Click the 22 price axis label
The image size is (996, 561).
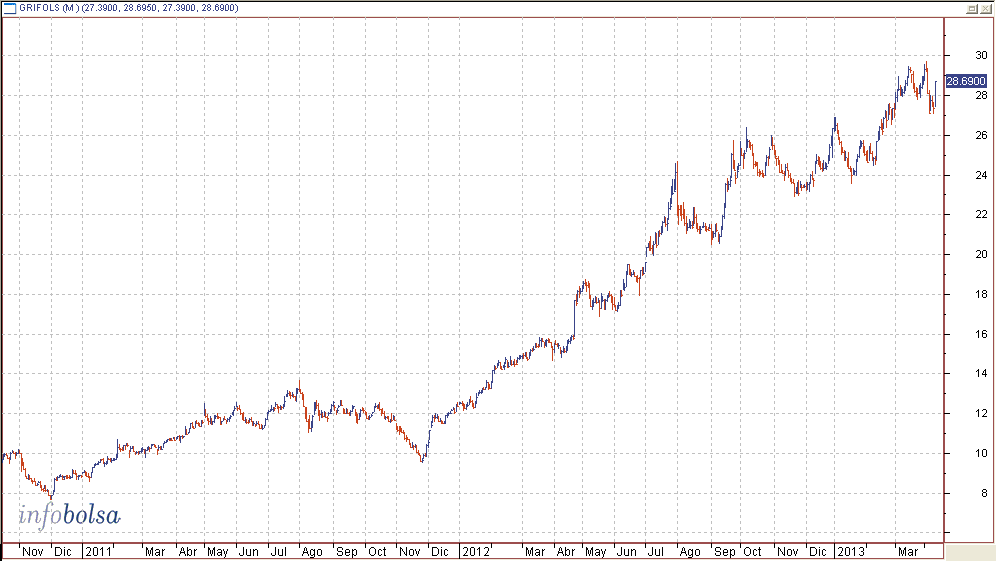(x=981, y=215)
